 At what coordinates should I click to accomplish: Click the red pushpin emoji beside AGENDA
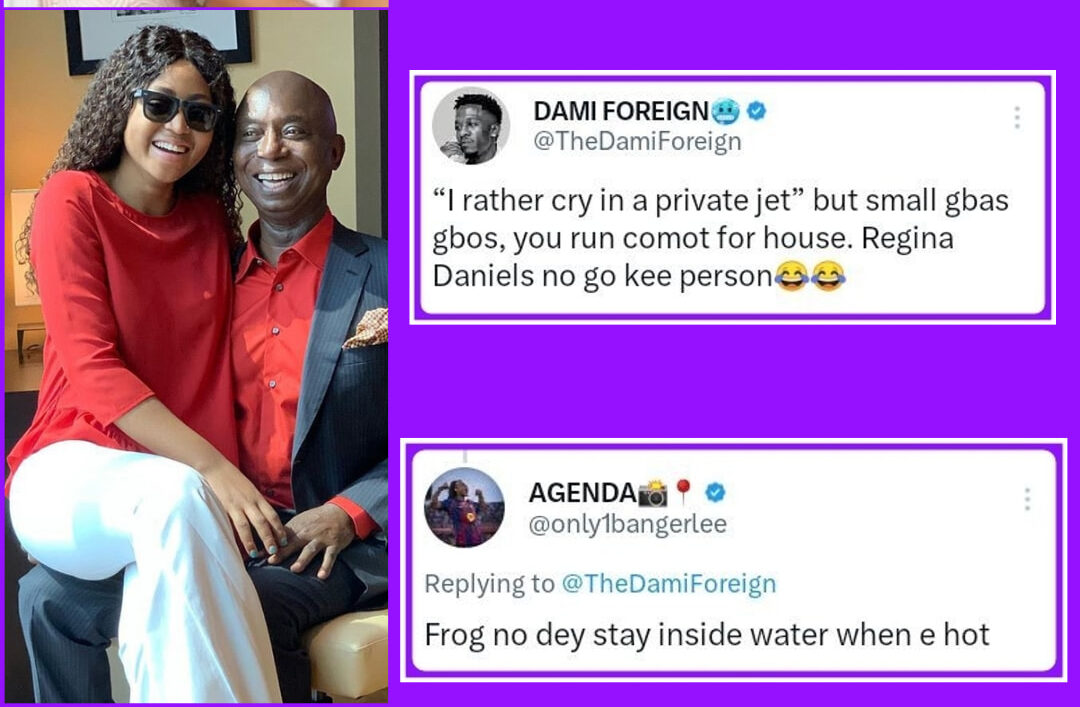click(x=683, y=491)
